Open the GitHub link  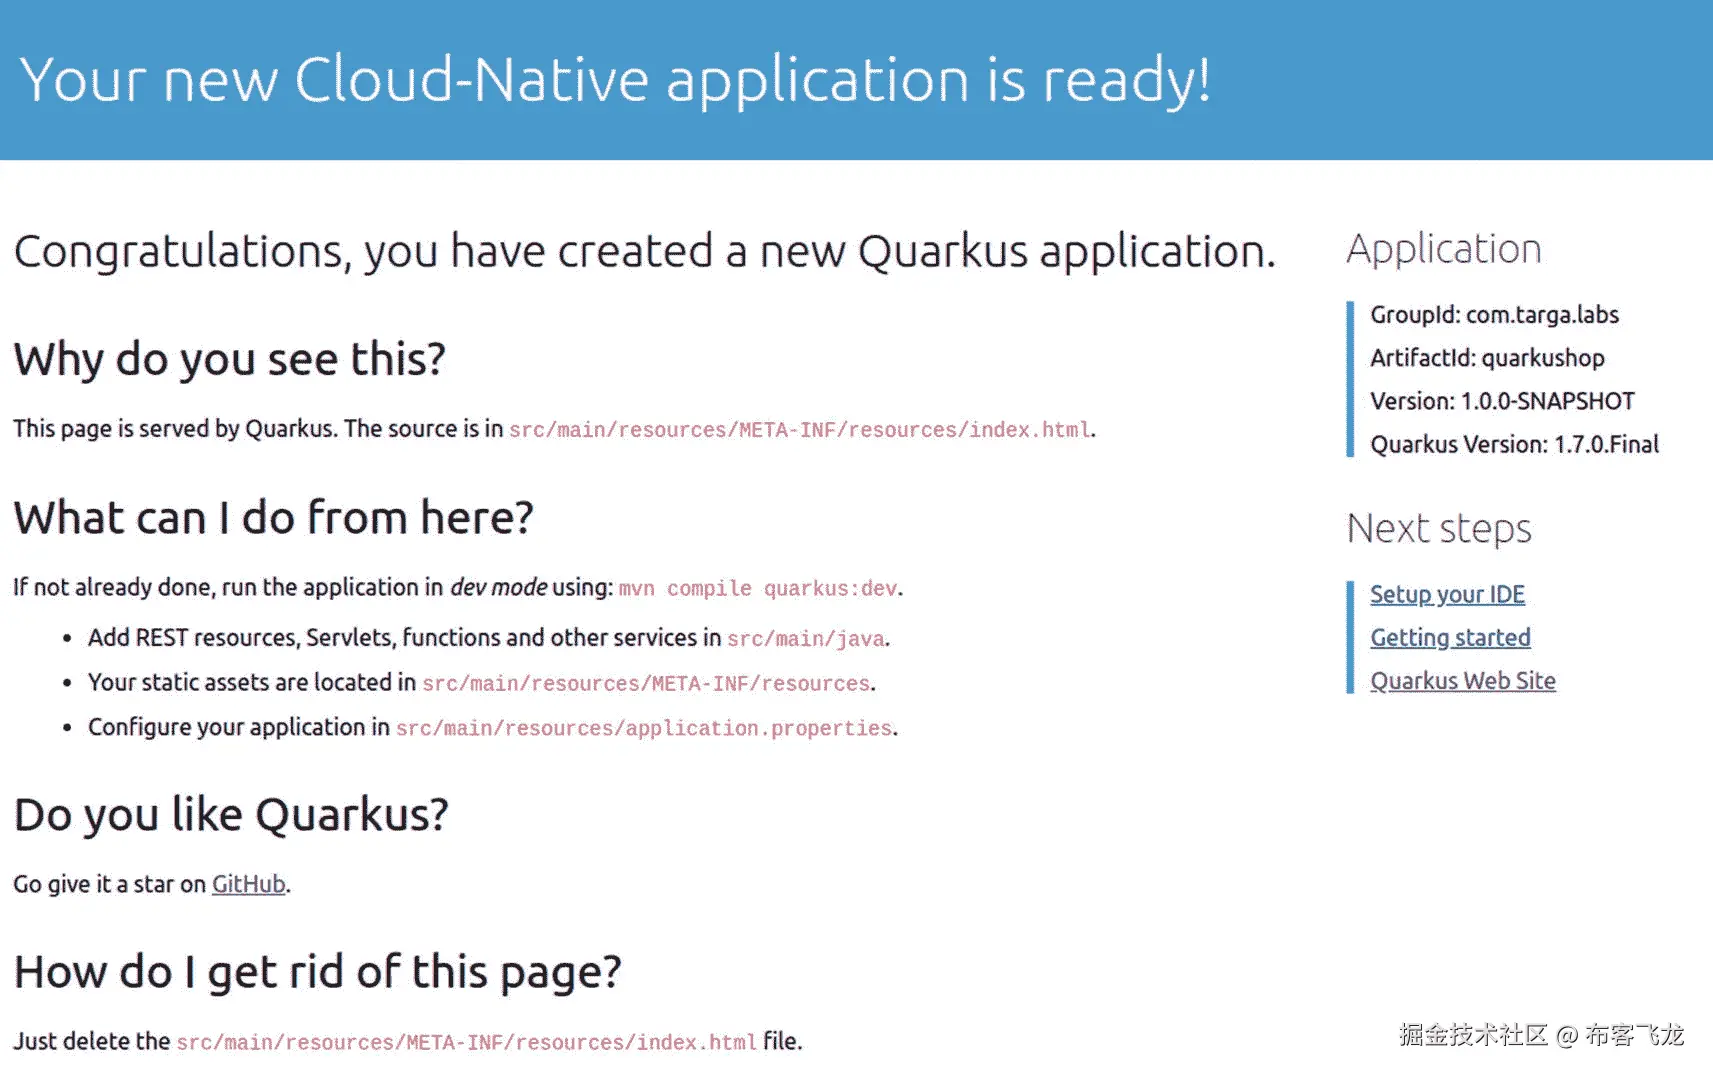pyautogui.click(x=249, y=884)
